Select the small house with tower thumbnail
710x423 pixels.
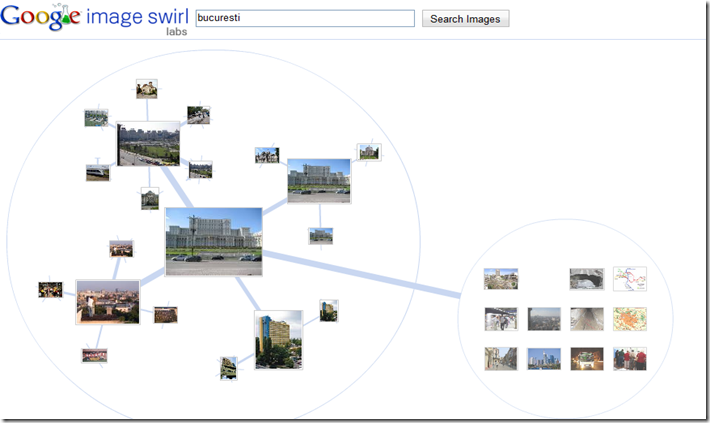click(x=147, y=89)
